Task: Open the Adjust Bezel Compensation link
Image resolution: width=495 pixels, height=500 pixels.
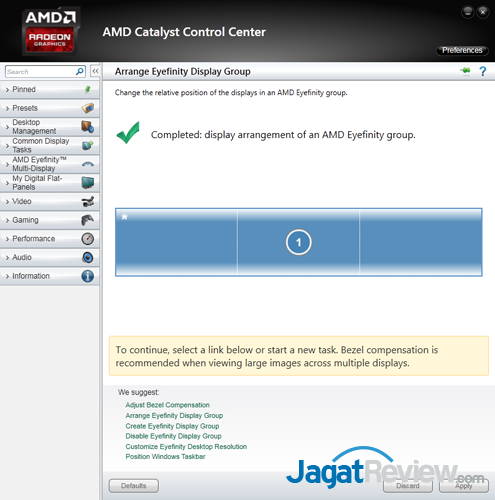Action: (x=167, y=405)
